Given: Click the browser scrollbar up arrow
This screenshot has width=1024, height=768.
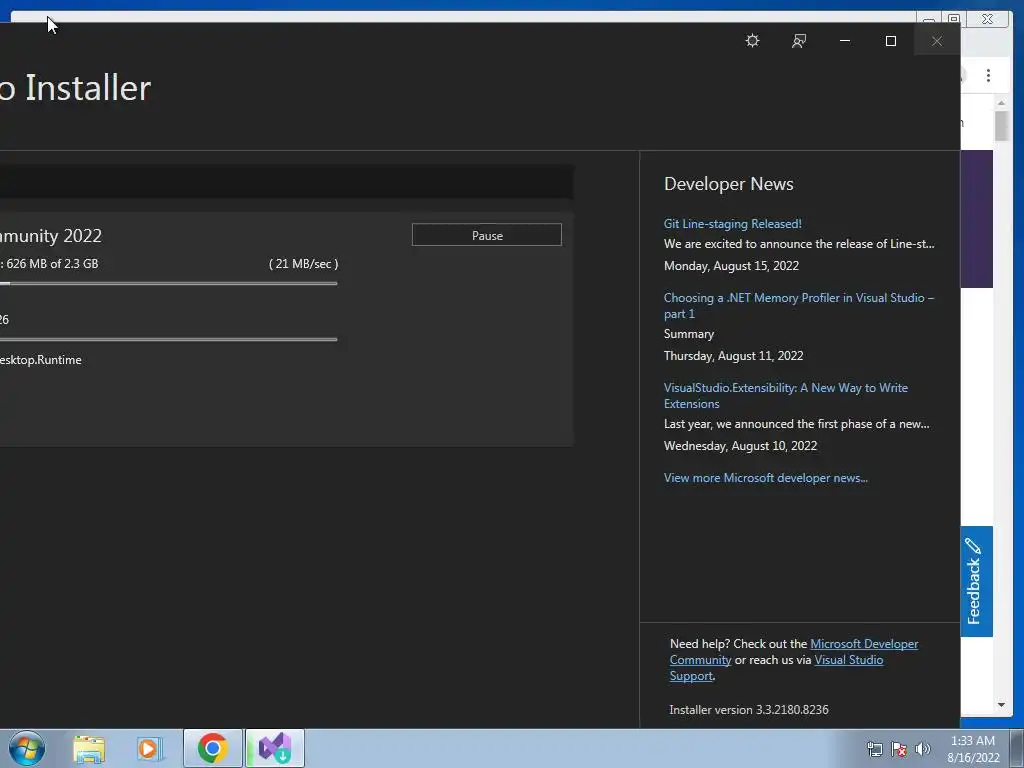Looking at the screenshot, I should [x=1001, y=103].
